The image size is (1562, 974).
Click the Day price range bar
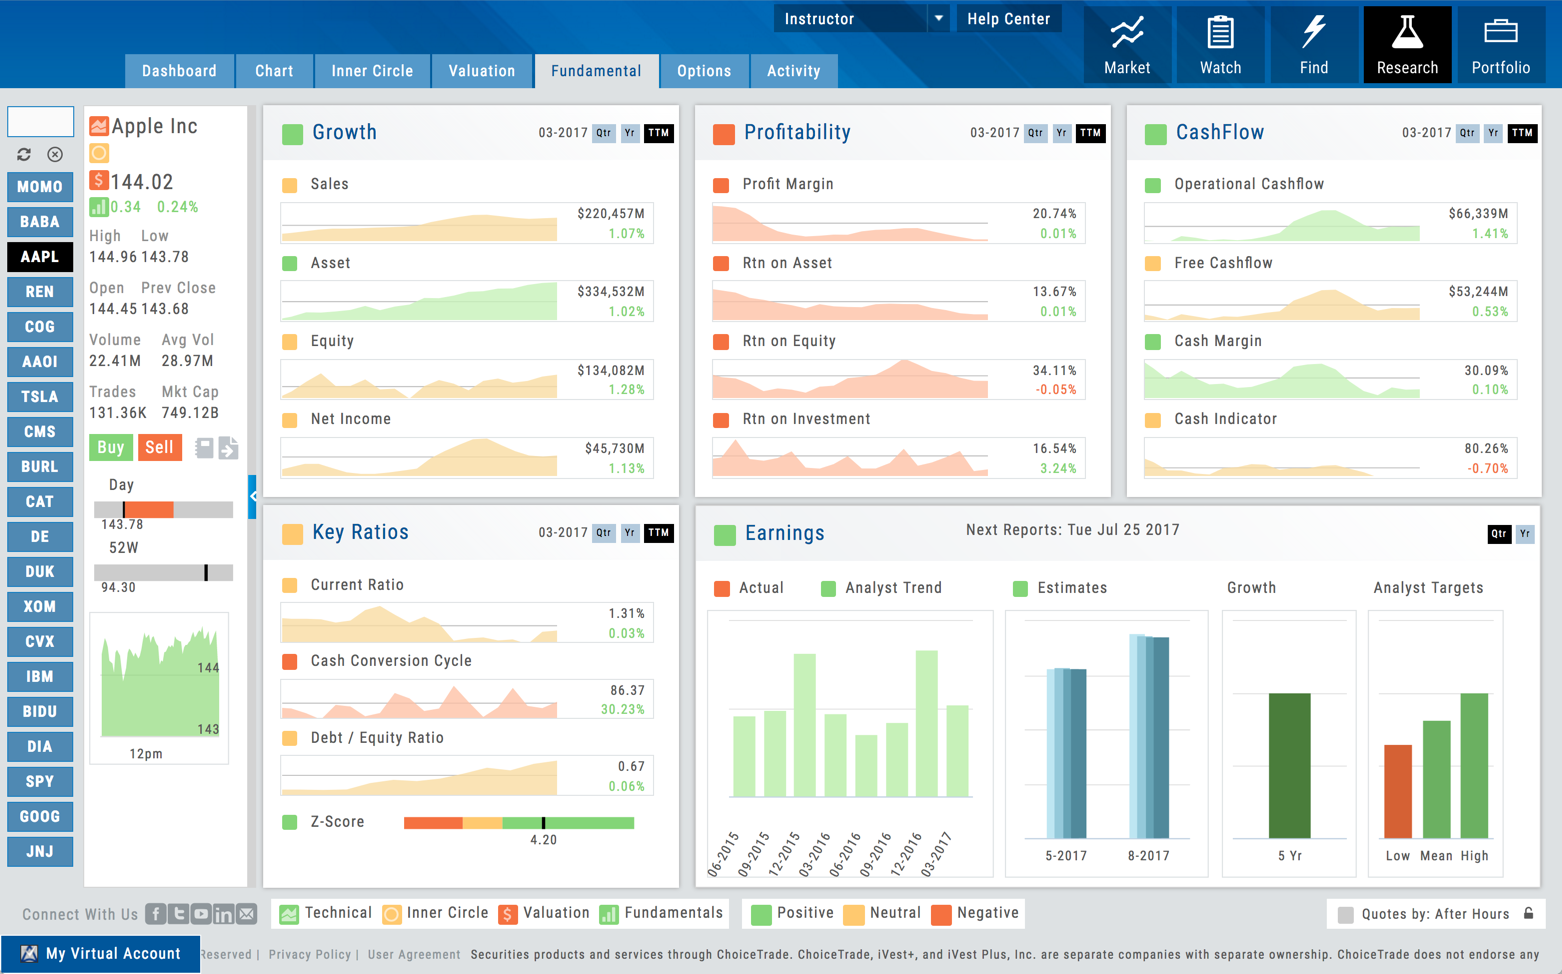point(163,510)
